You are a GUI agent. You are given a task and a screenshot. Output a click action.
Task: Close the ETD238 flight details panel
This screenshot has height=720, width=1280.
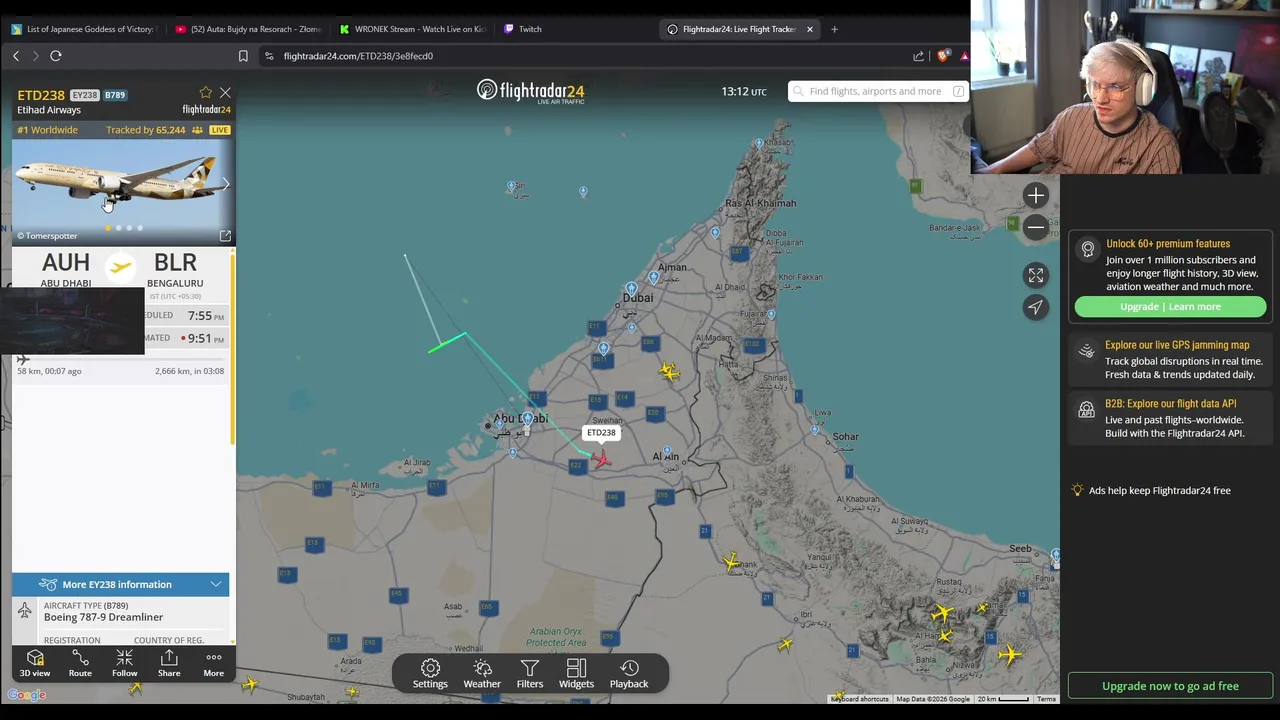[225, 93]
